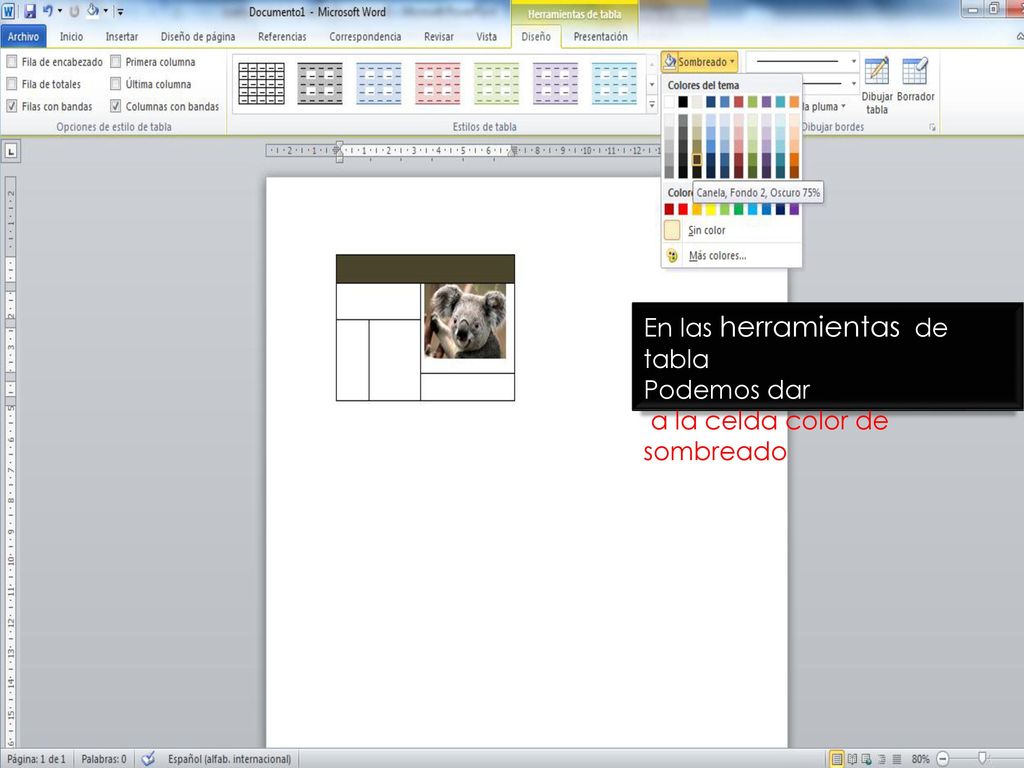Screen dimensions: 1024x768
Task: Open Customize Quick Access Toolbar dropdown
Action: click(120, 11)
